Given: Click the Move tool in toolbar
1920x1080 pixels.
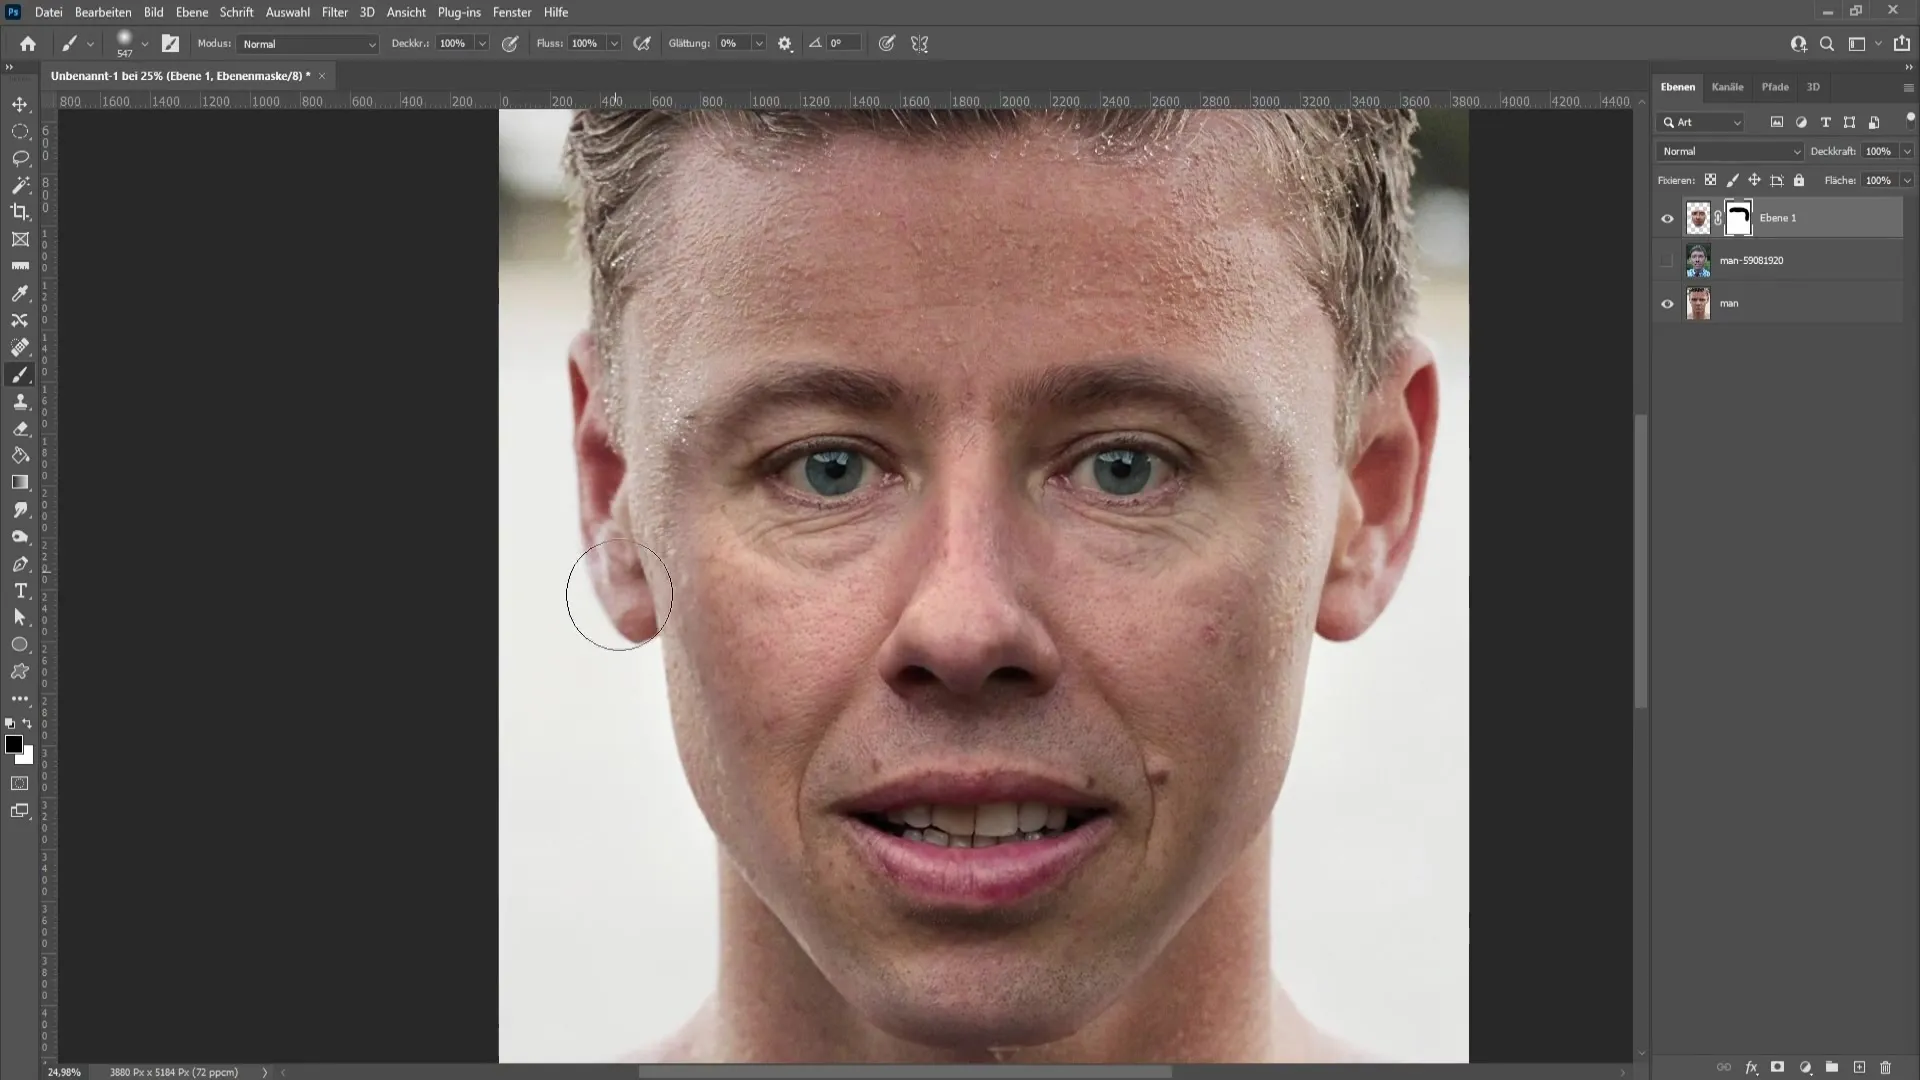Looking at the screenshot, I should 20,103.
